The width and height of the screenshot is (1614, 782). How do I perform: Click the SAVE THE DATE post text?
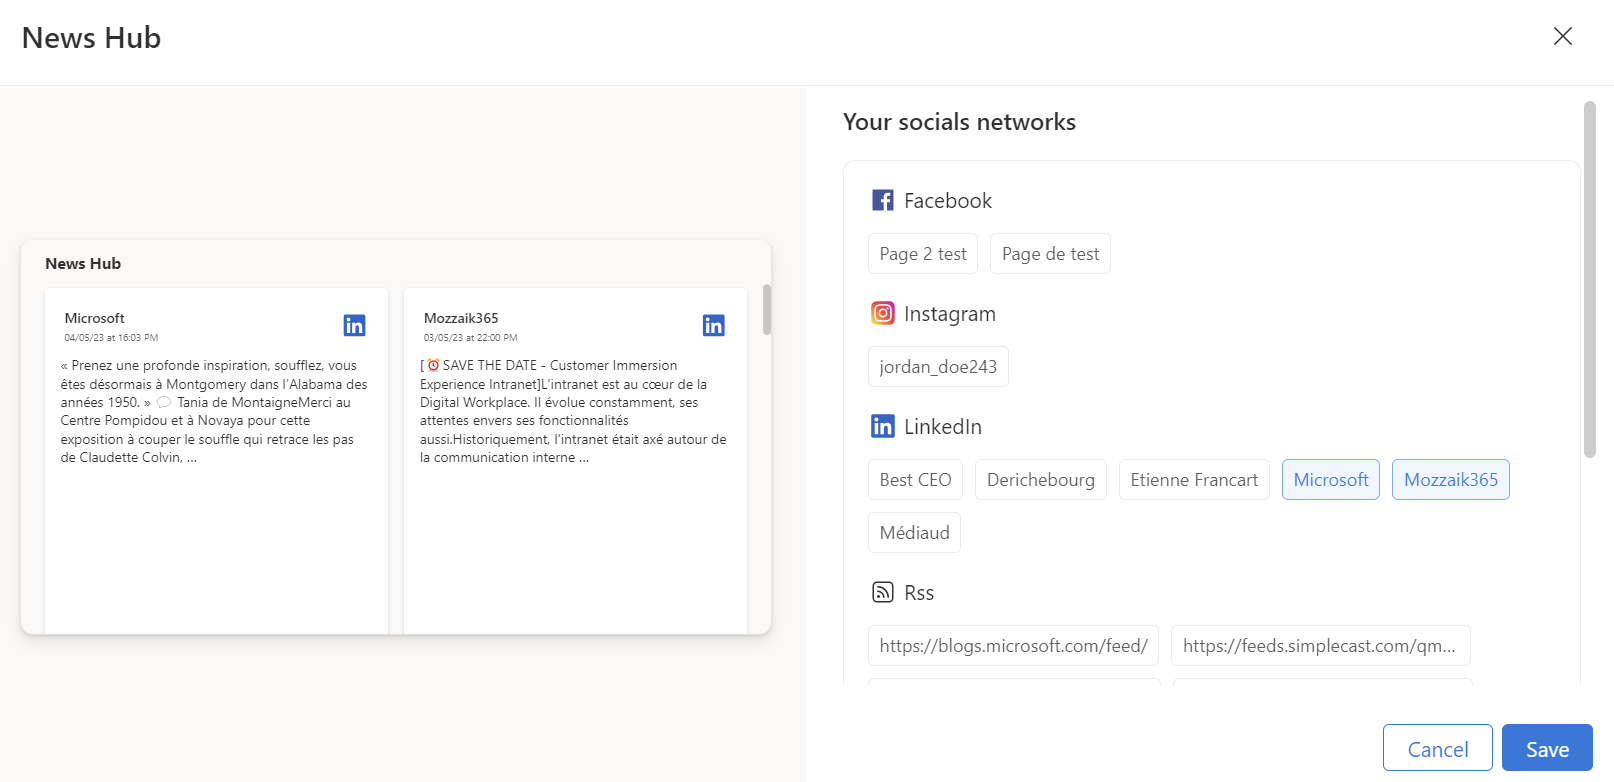click(573, 411)
